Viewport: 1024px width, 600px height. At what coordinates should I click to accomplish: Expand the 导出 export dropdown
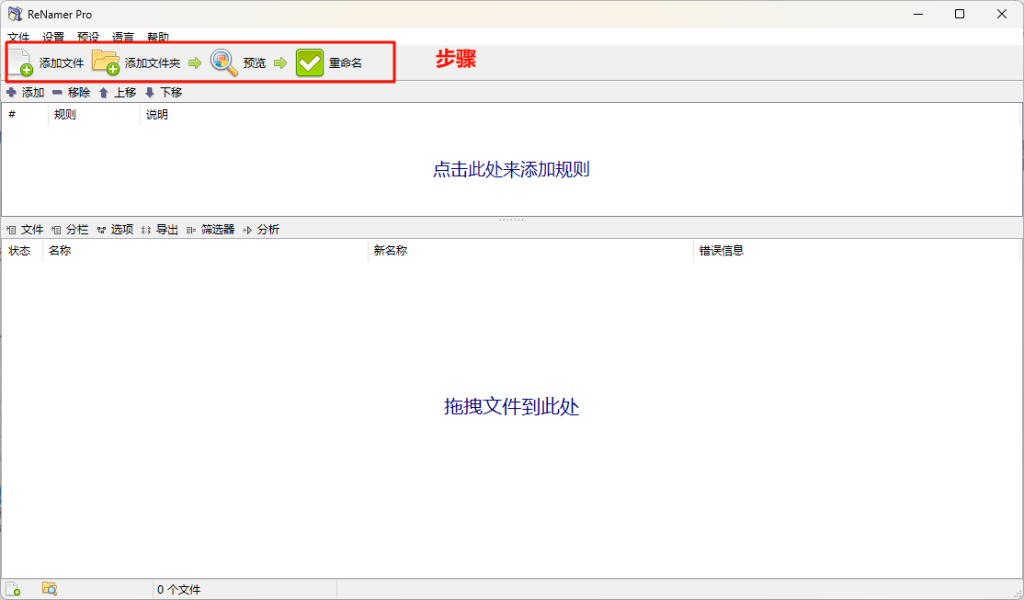click(x=160, y=229)
